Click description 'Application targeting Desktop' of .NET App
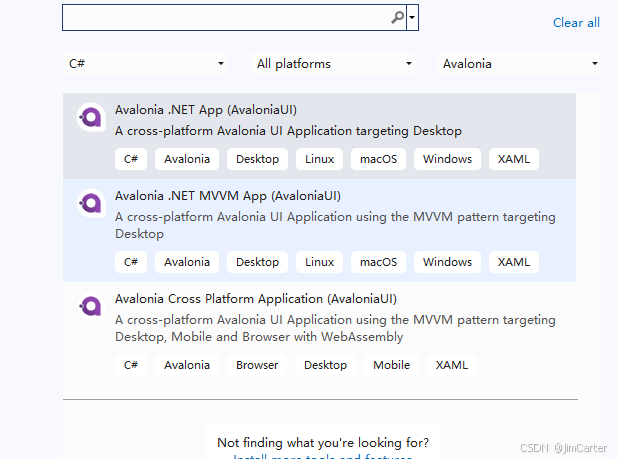Viewport: 617px width, 459px height. (x=288, y=131)
